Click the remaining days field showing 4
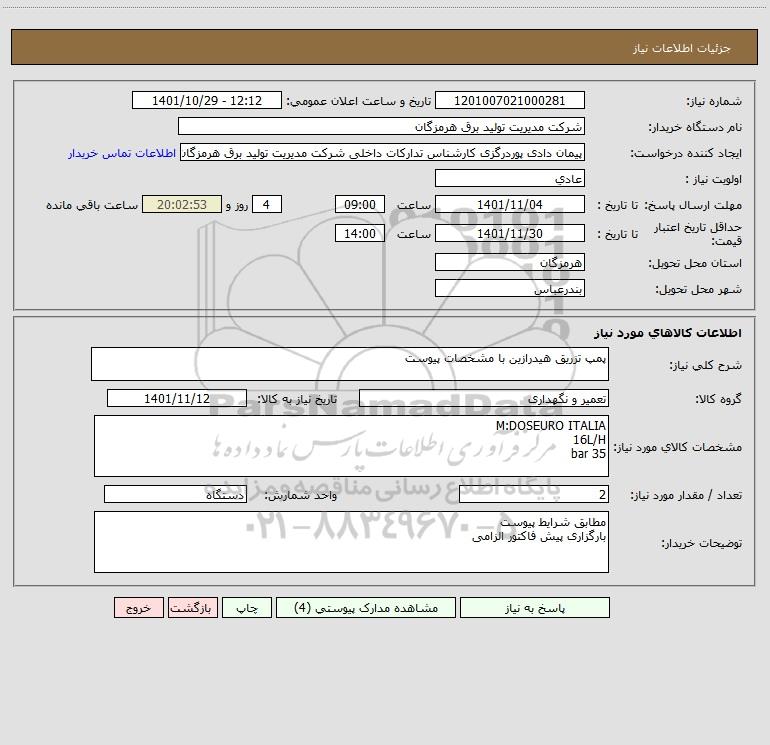The width and height of the screenshot is (770, 745). click(x=267, y=204)
